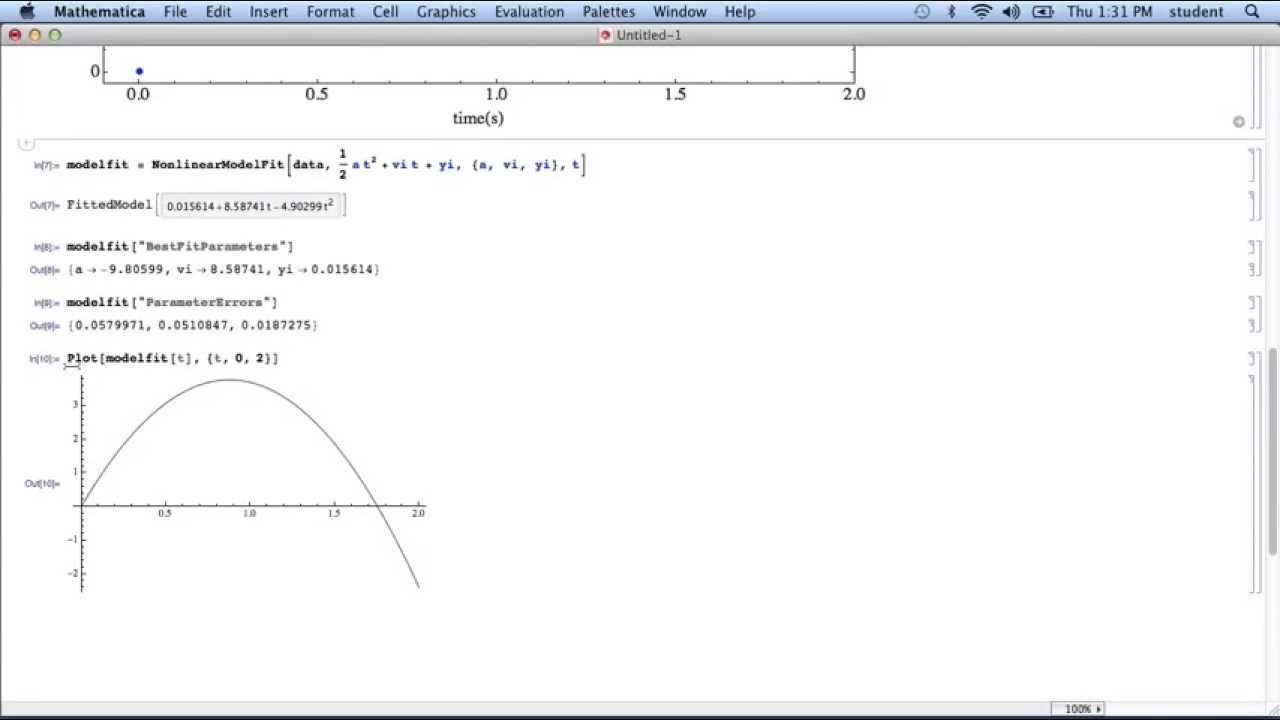
Task: Click the yellow minimize window button
Action: click(35, 35)
